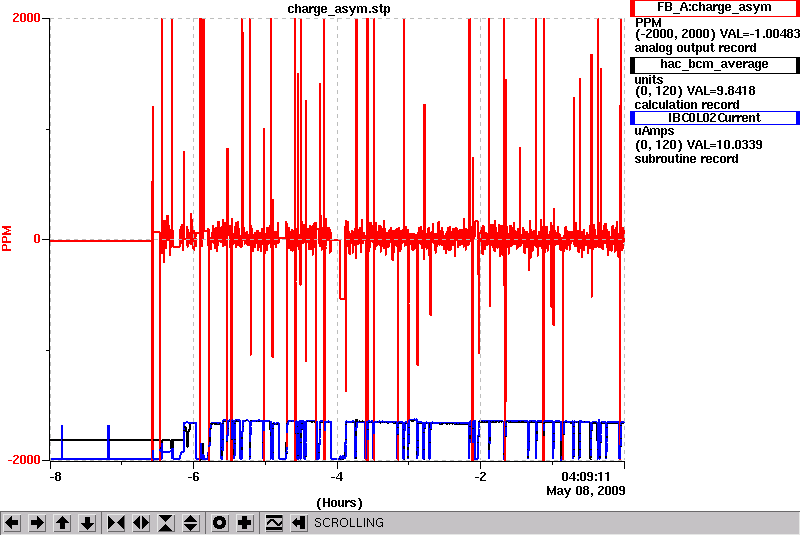Click the analog output record text
Screen dimensions: 800x535
click(x=695, y=48)
